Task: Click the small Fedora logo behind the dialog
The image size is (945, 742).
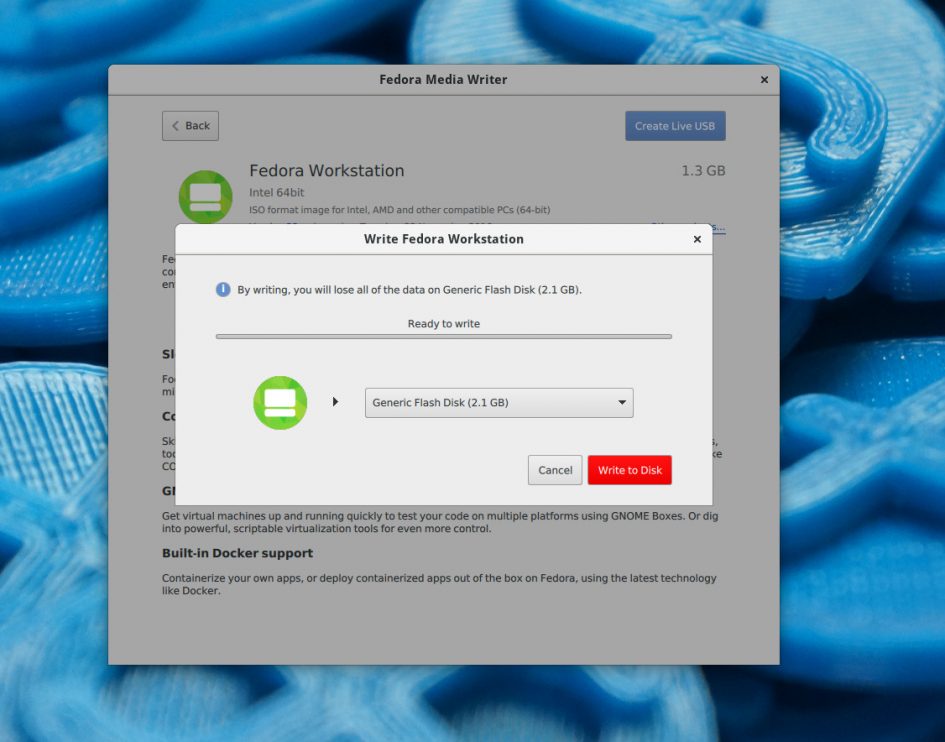Action: pyautogui.click(x=205, y=196)
